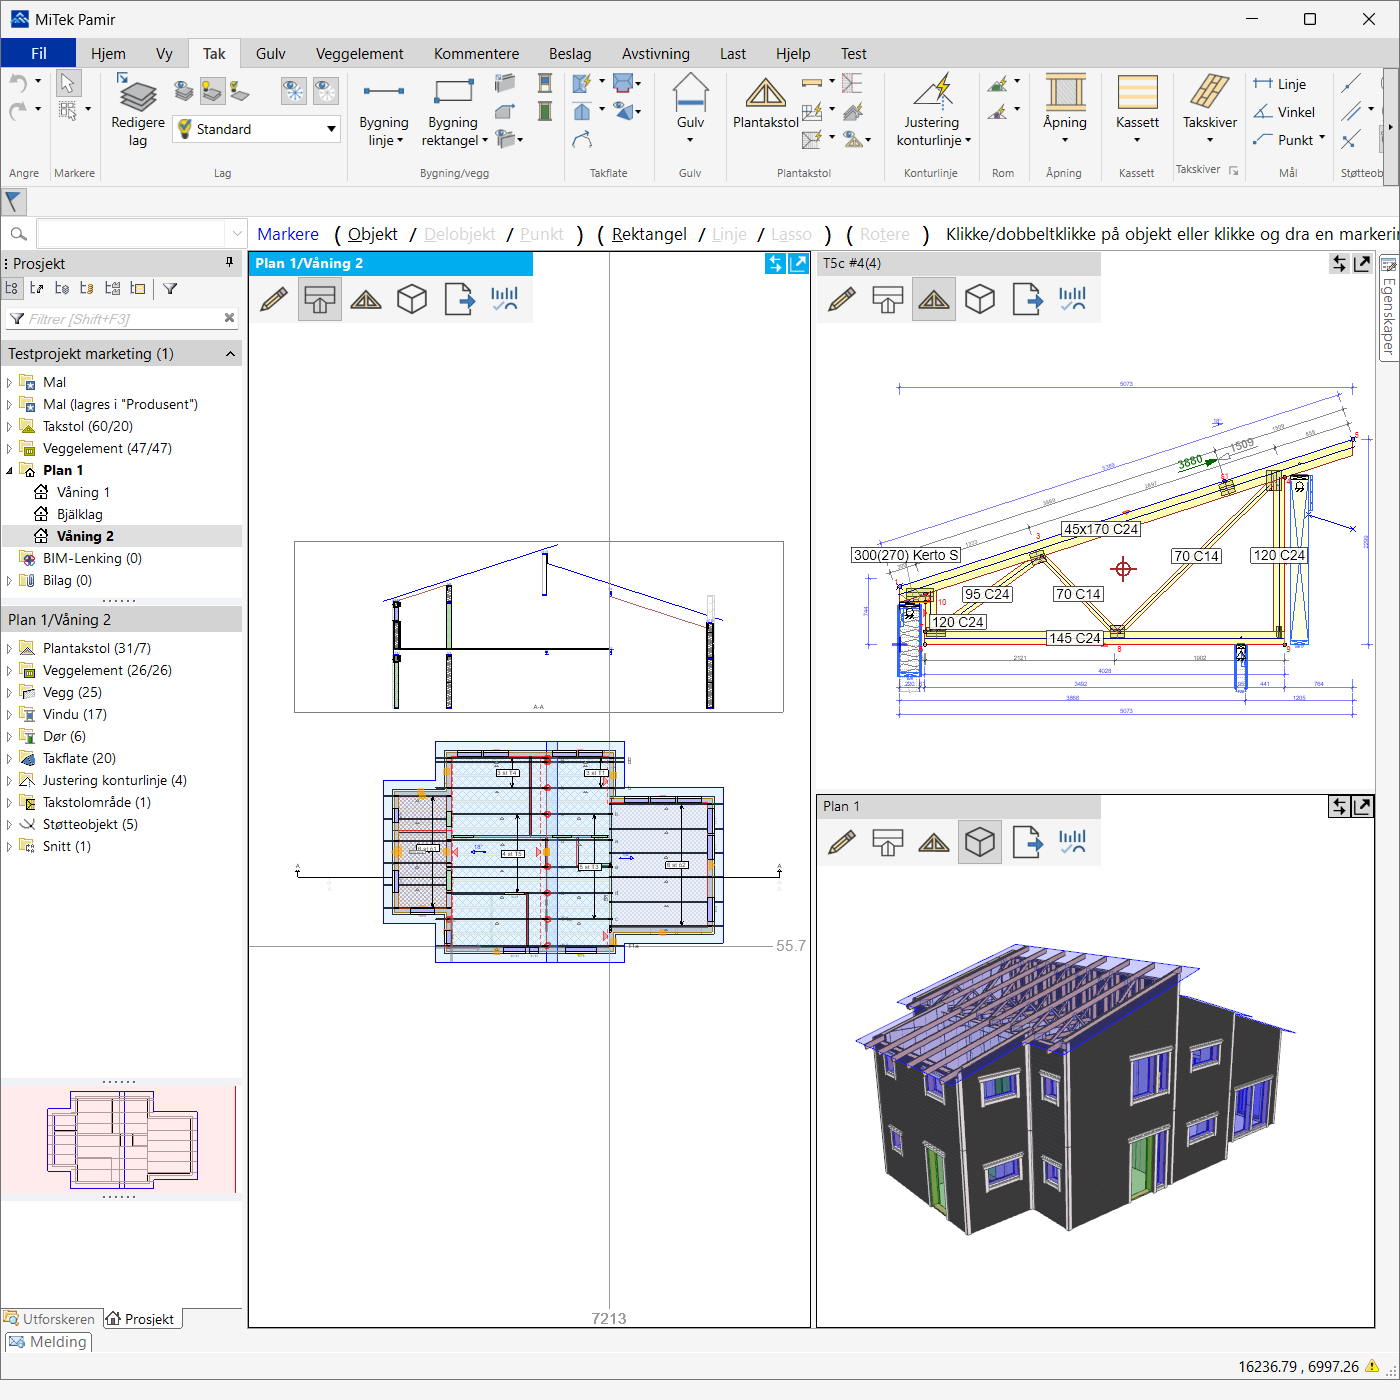Screen dimensions: 1400x1400
Task: Click the Rektangel selection mode link
Action: tap(649, 234)
